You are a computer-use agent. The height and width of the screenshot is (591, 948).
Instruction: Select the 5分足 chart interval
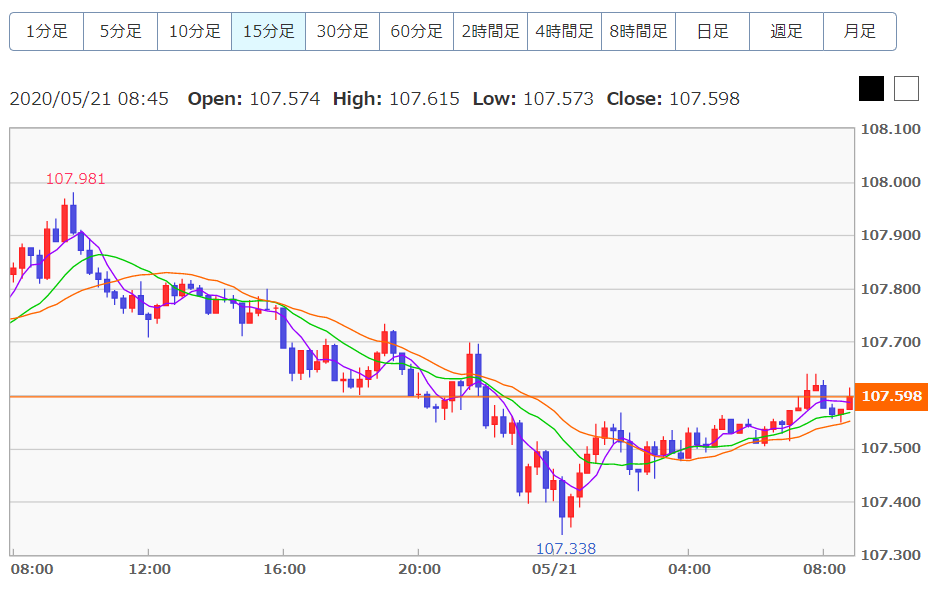coord(120,31)
